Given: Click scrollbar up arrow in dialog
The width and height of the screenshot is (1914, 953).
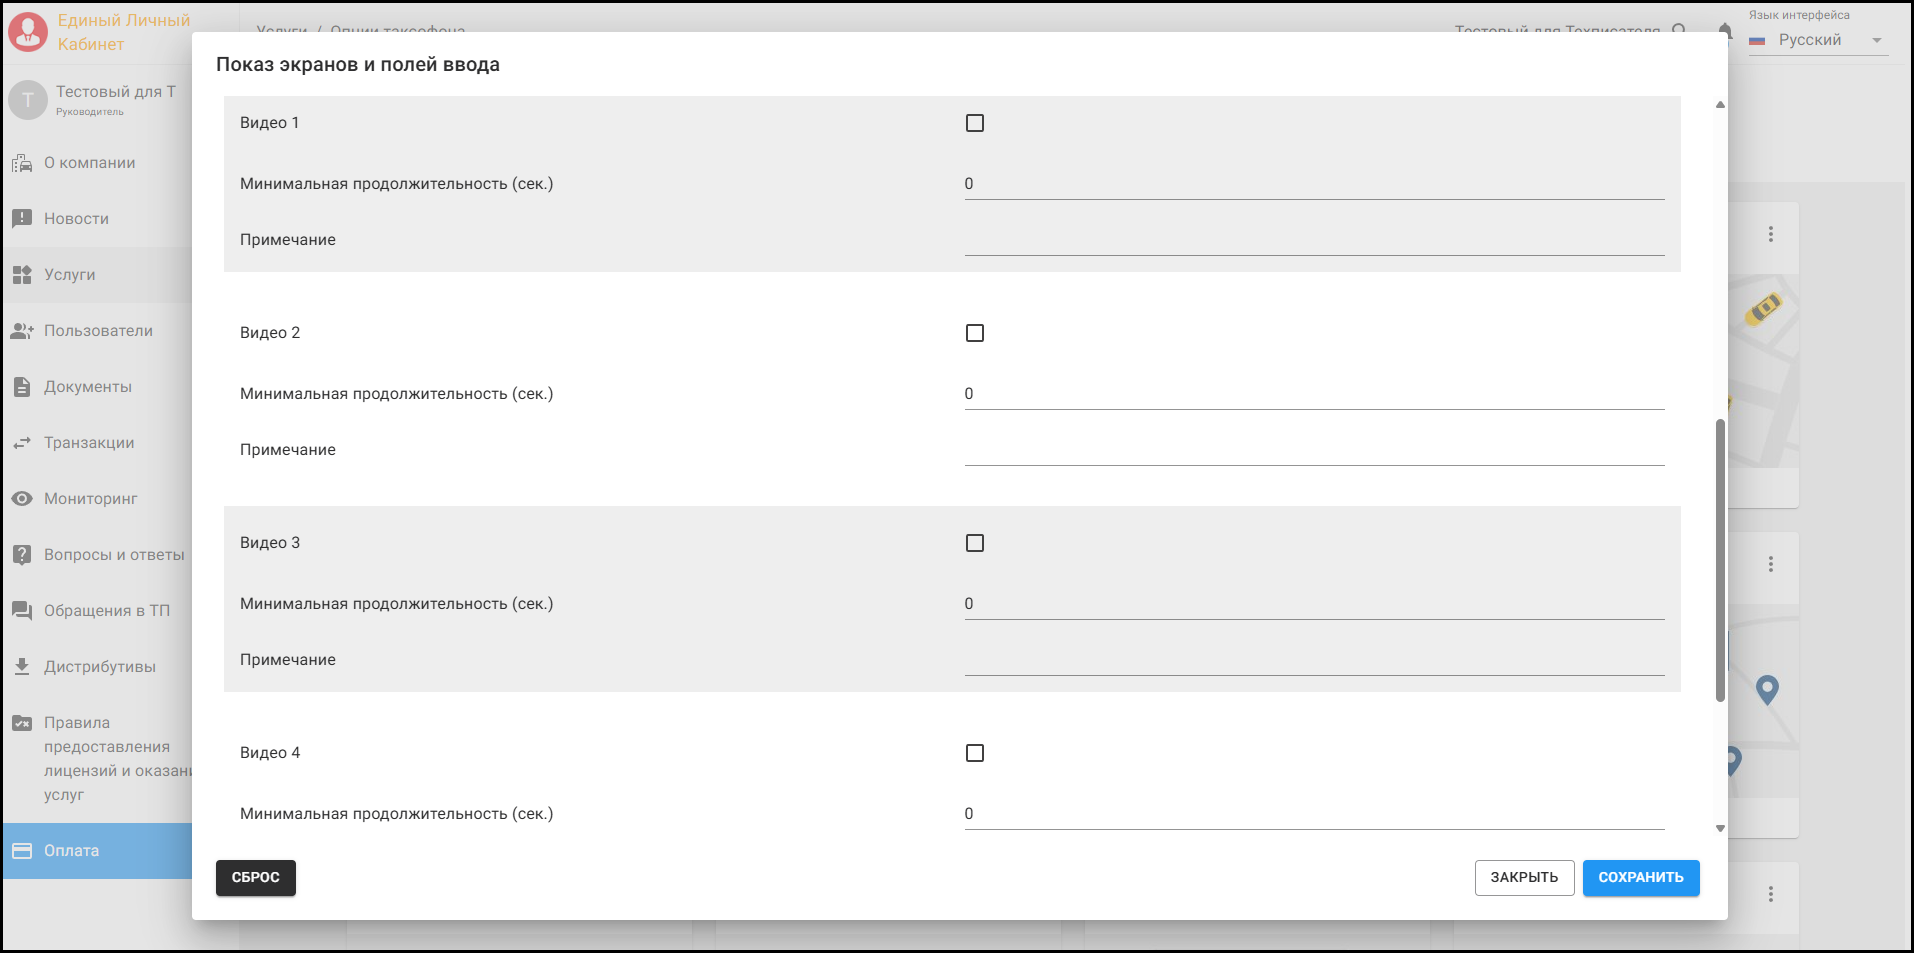Looking at the screenshot, I should (1721, 105).
